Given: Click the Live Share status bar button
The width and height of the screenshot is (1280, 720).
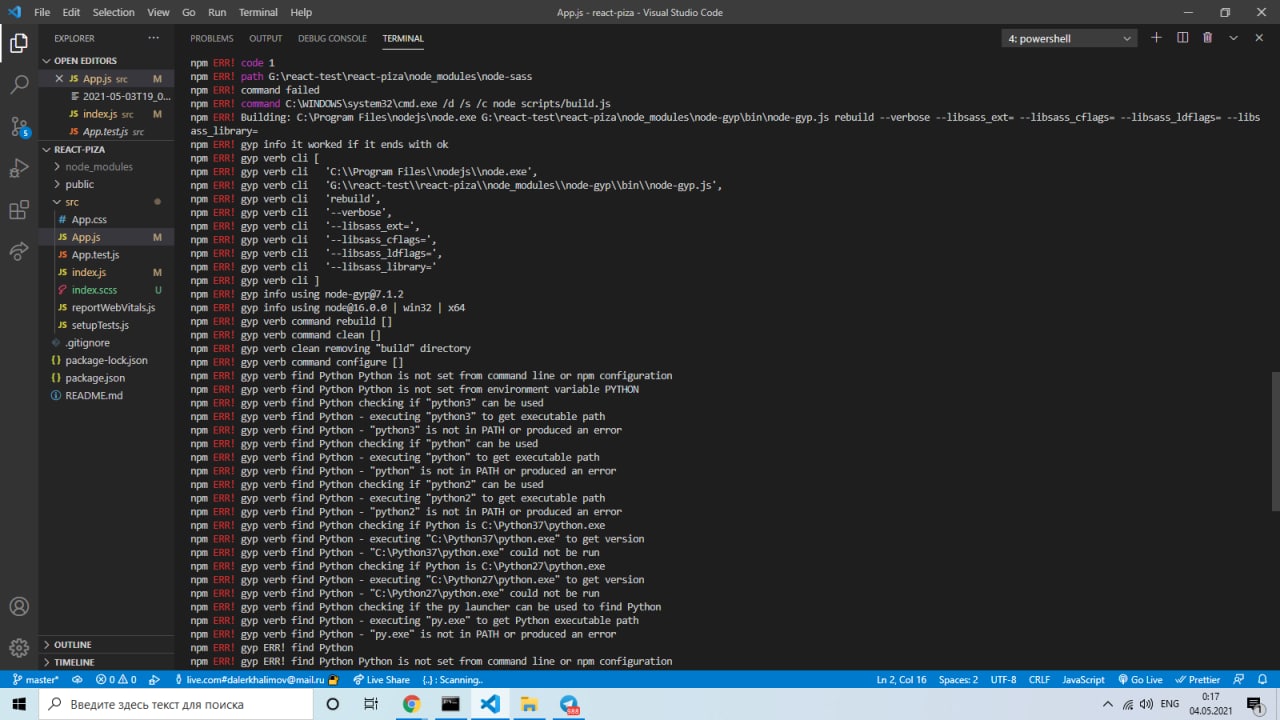Looking at the screenshot, I should (x=381, y=679).
